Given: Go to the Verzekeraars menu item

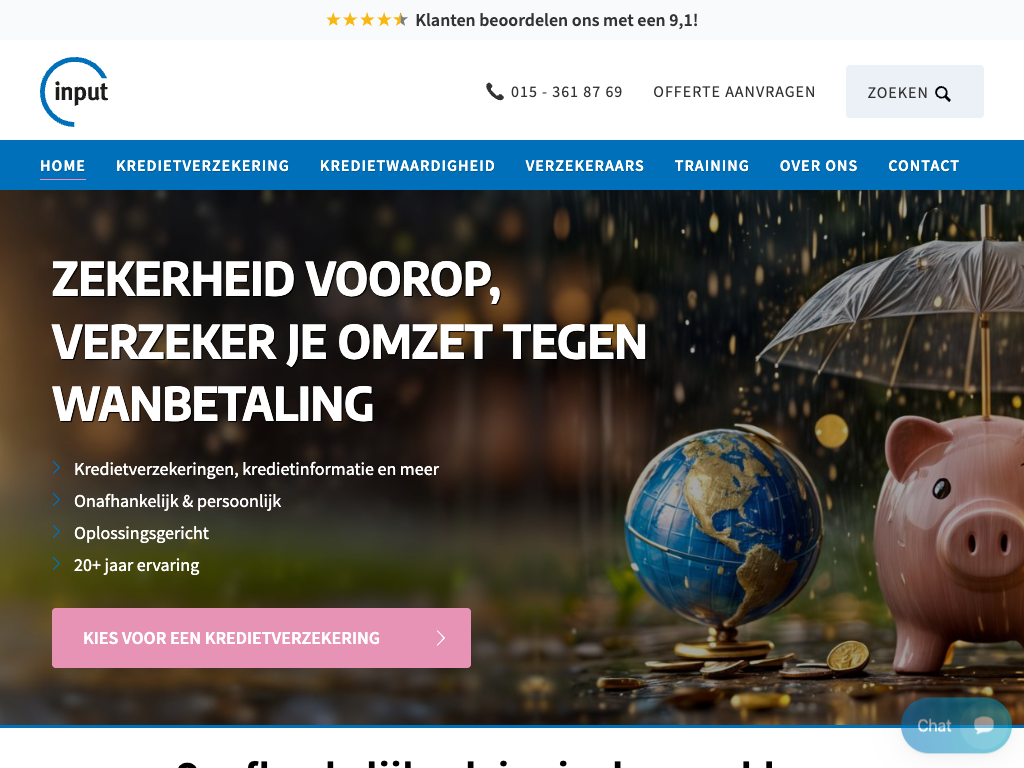Looking at the screenshot, I should [584, 166].
